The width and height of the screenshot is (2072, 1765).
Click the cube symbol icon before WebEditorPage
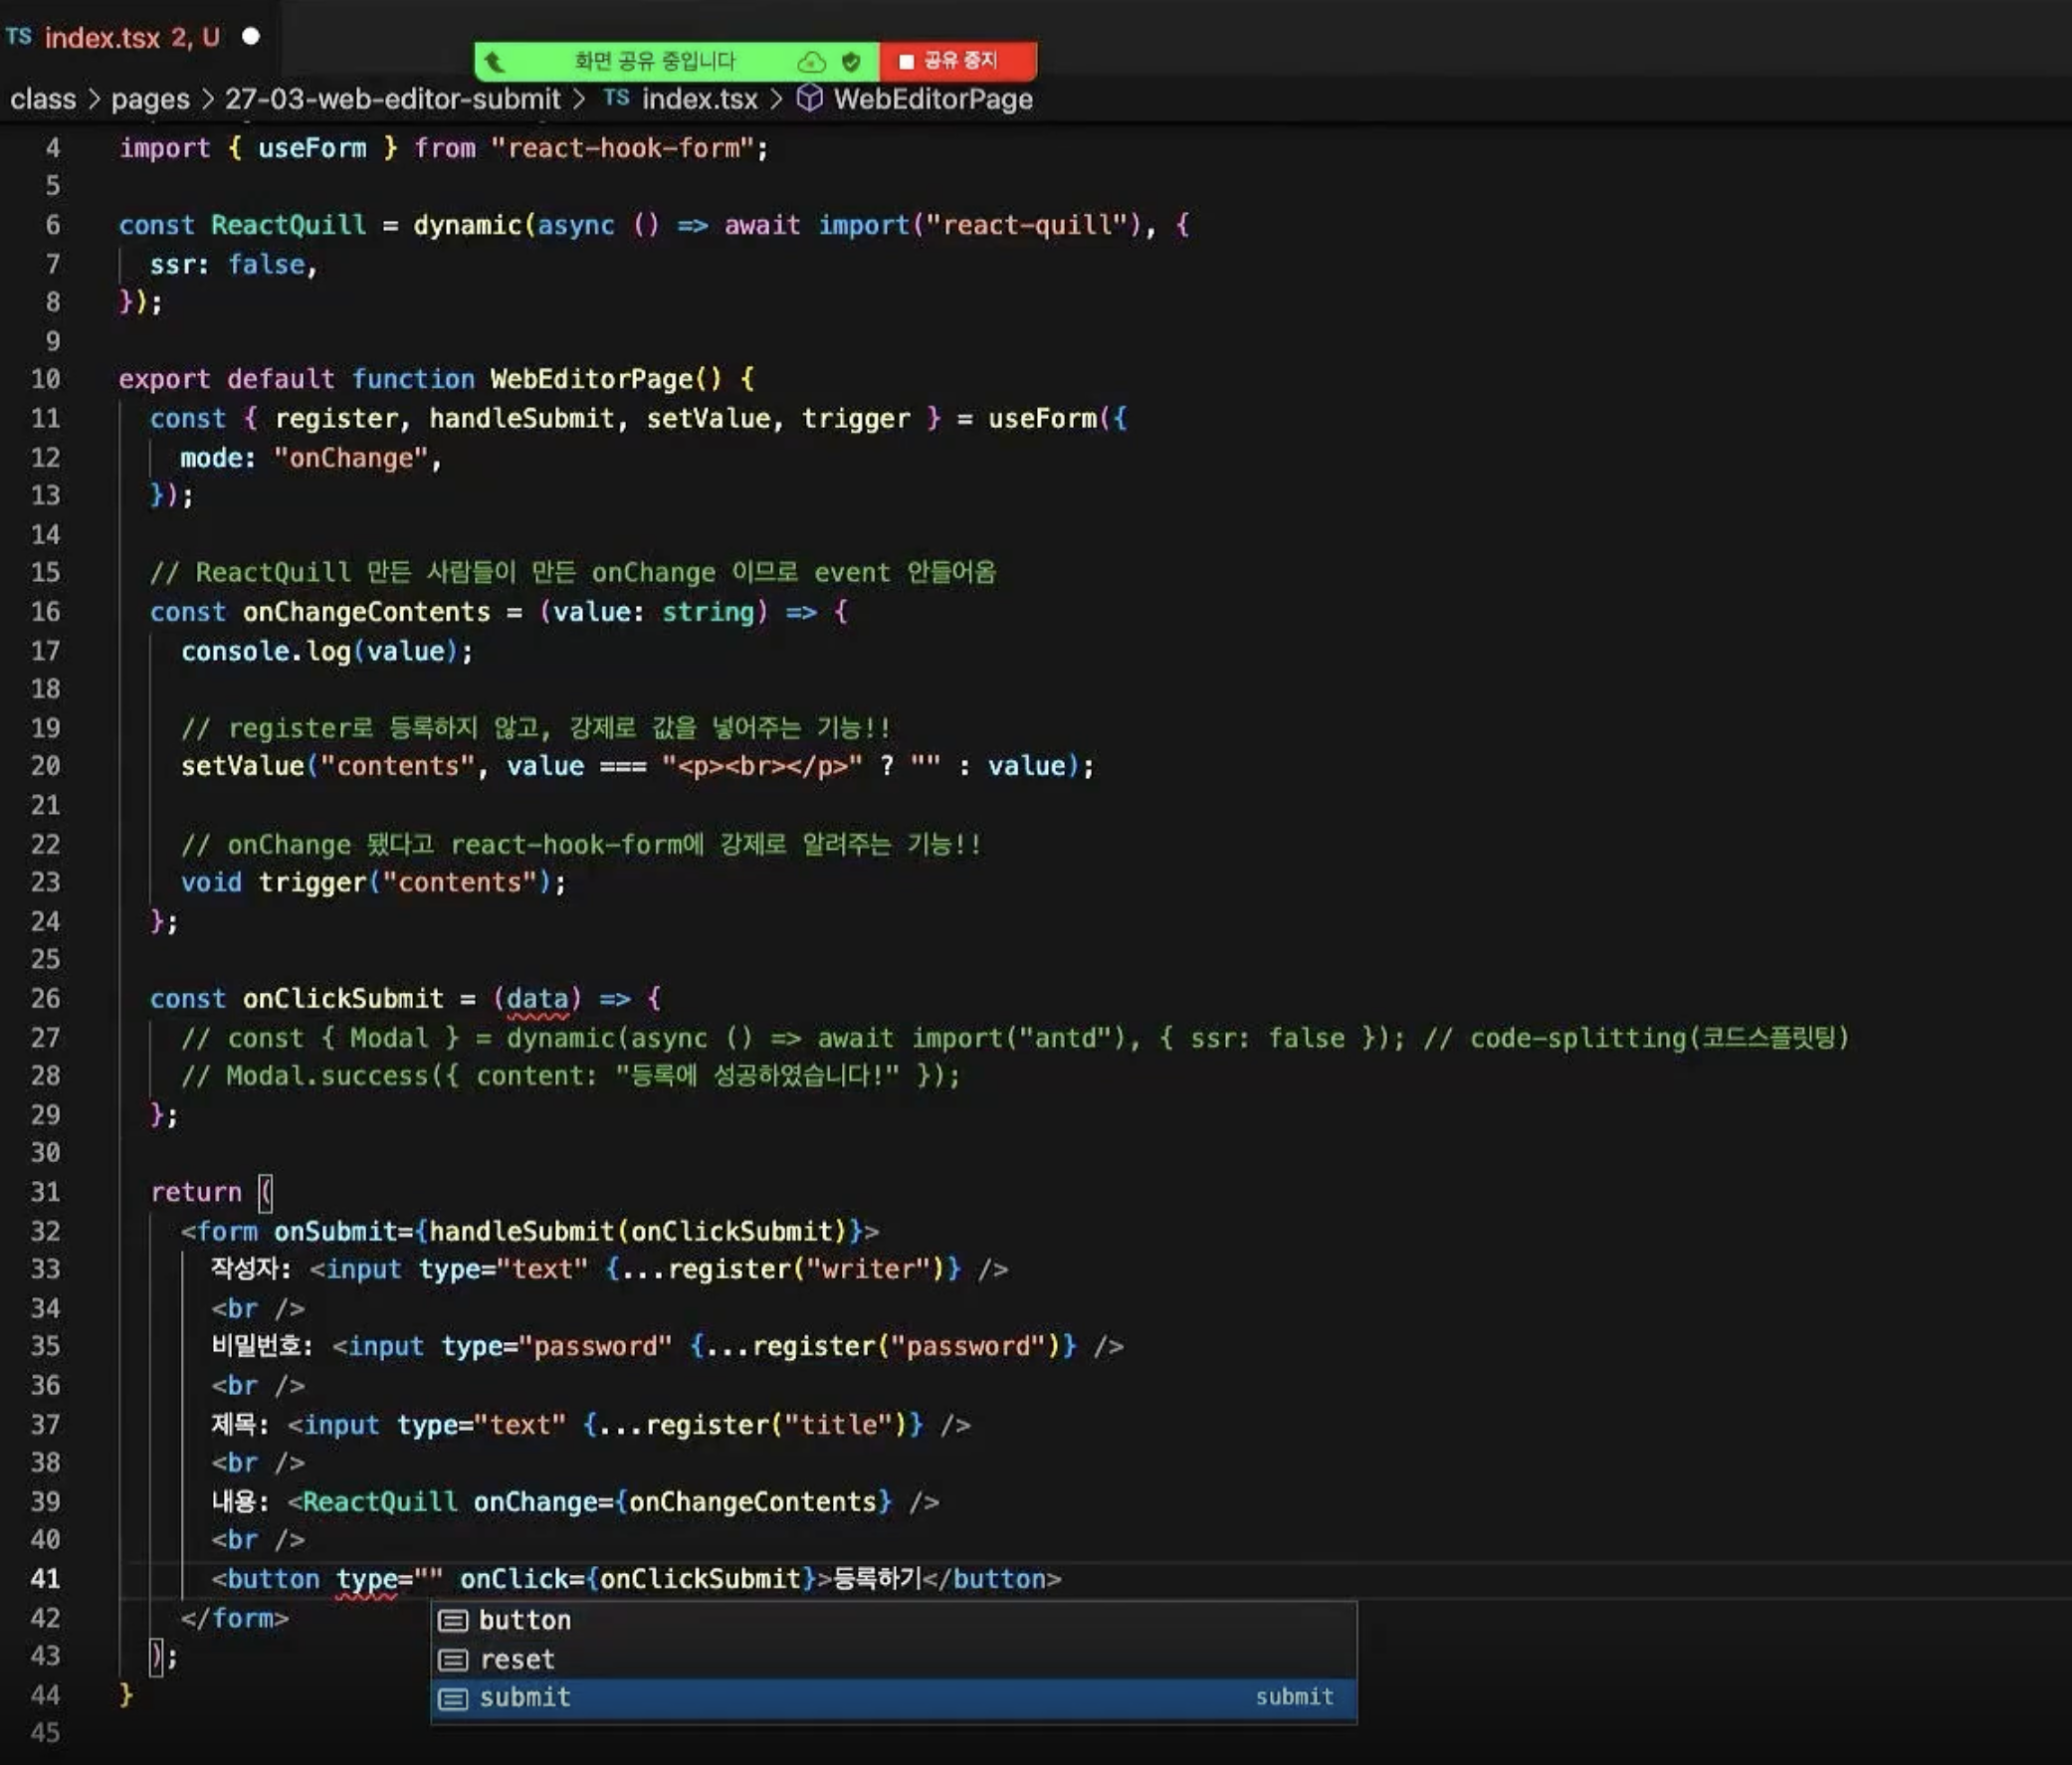809,98
